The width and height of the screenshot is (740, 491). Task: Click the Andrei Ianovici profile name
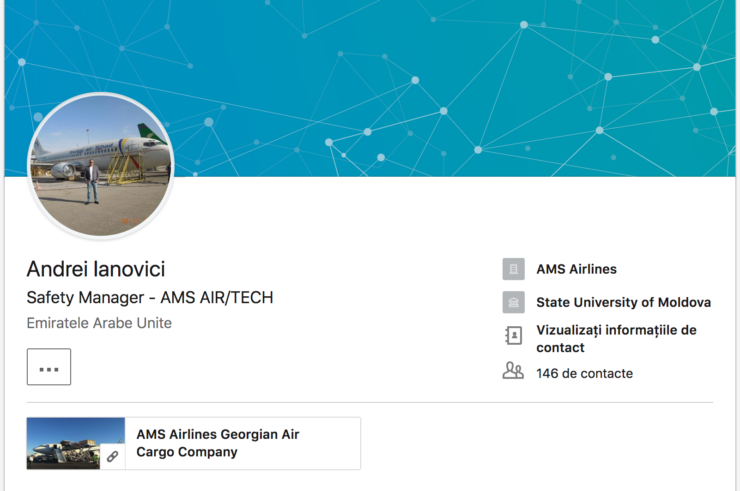tap(96, 269)
